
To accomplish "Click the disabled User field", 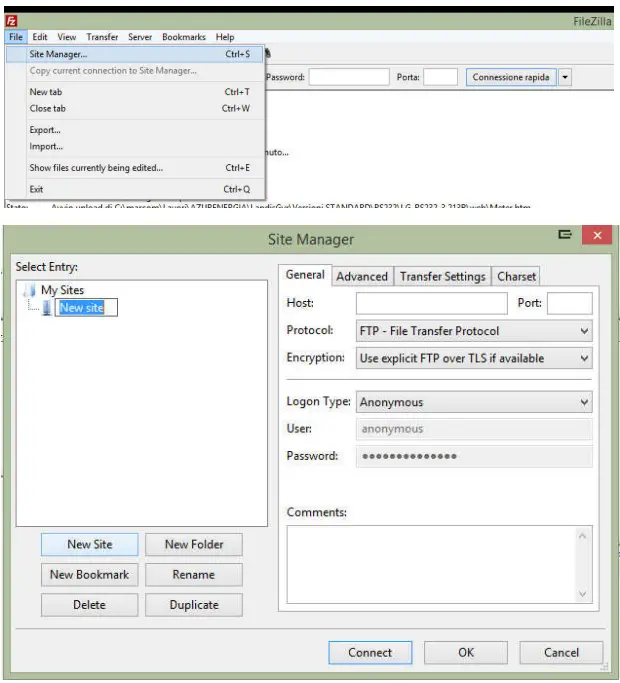I will (x=474, y=429).
